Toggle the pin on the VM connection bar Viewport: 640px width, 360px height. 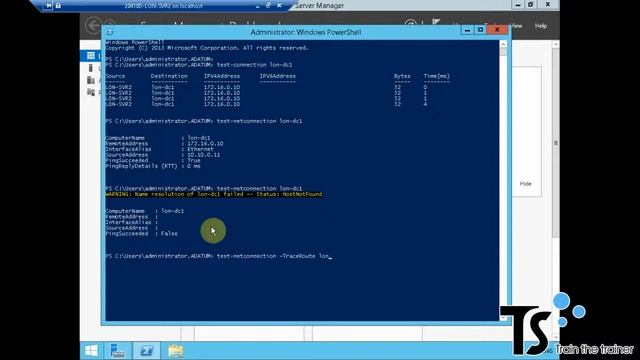tap(48, 6)
